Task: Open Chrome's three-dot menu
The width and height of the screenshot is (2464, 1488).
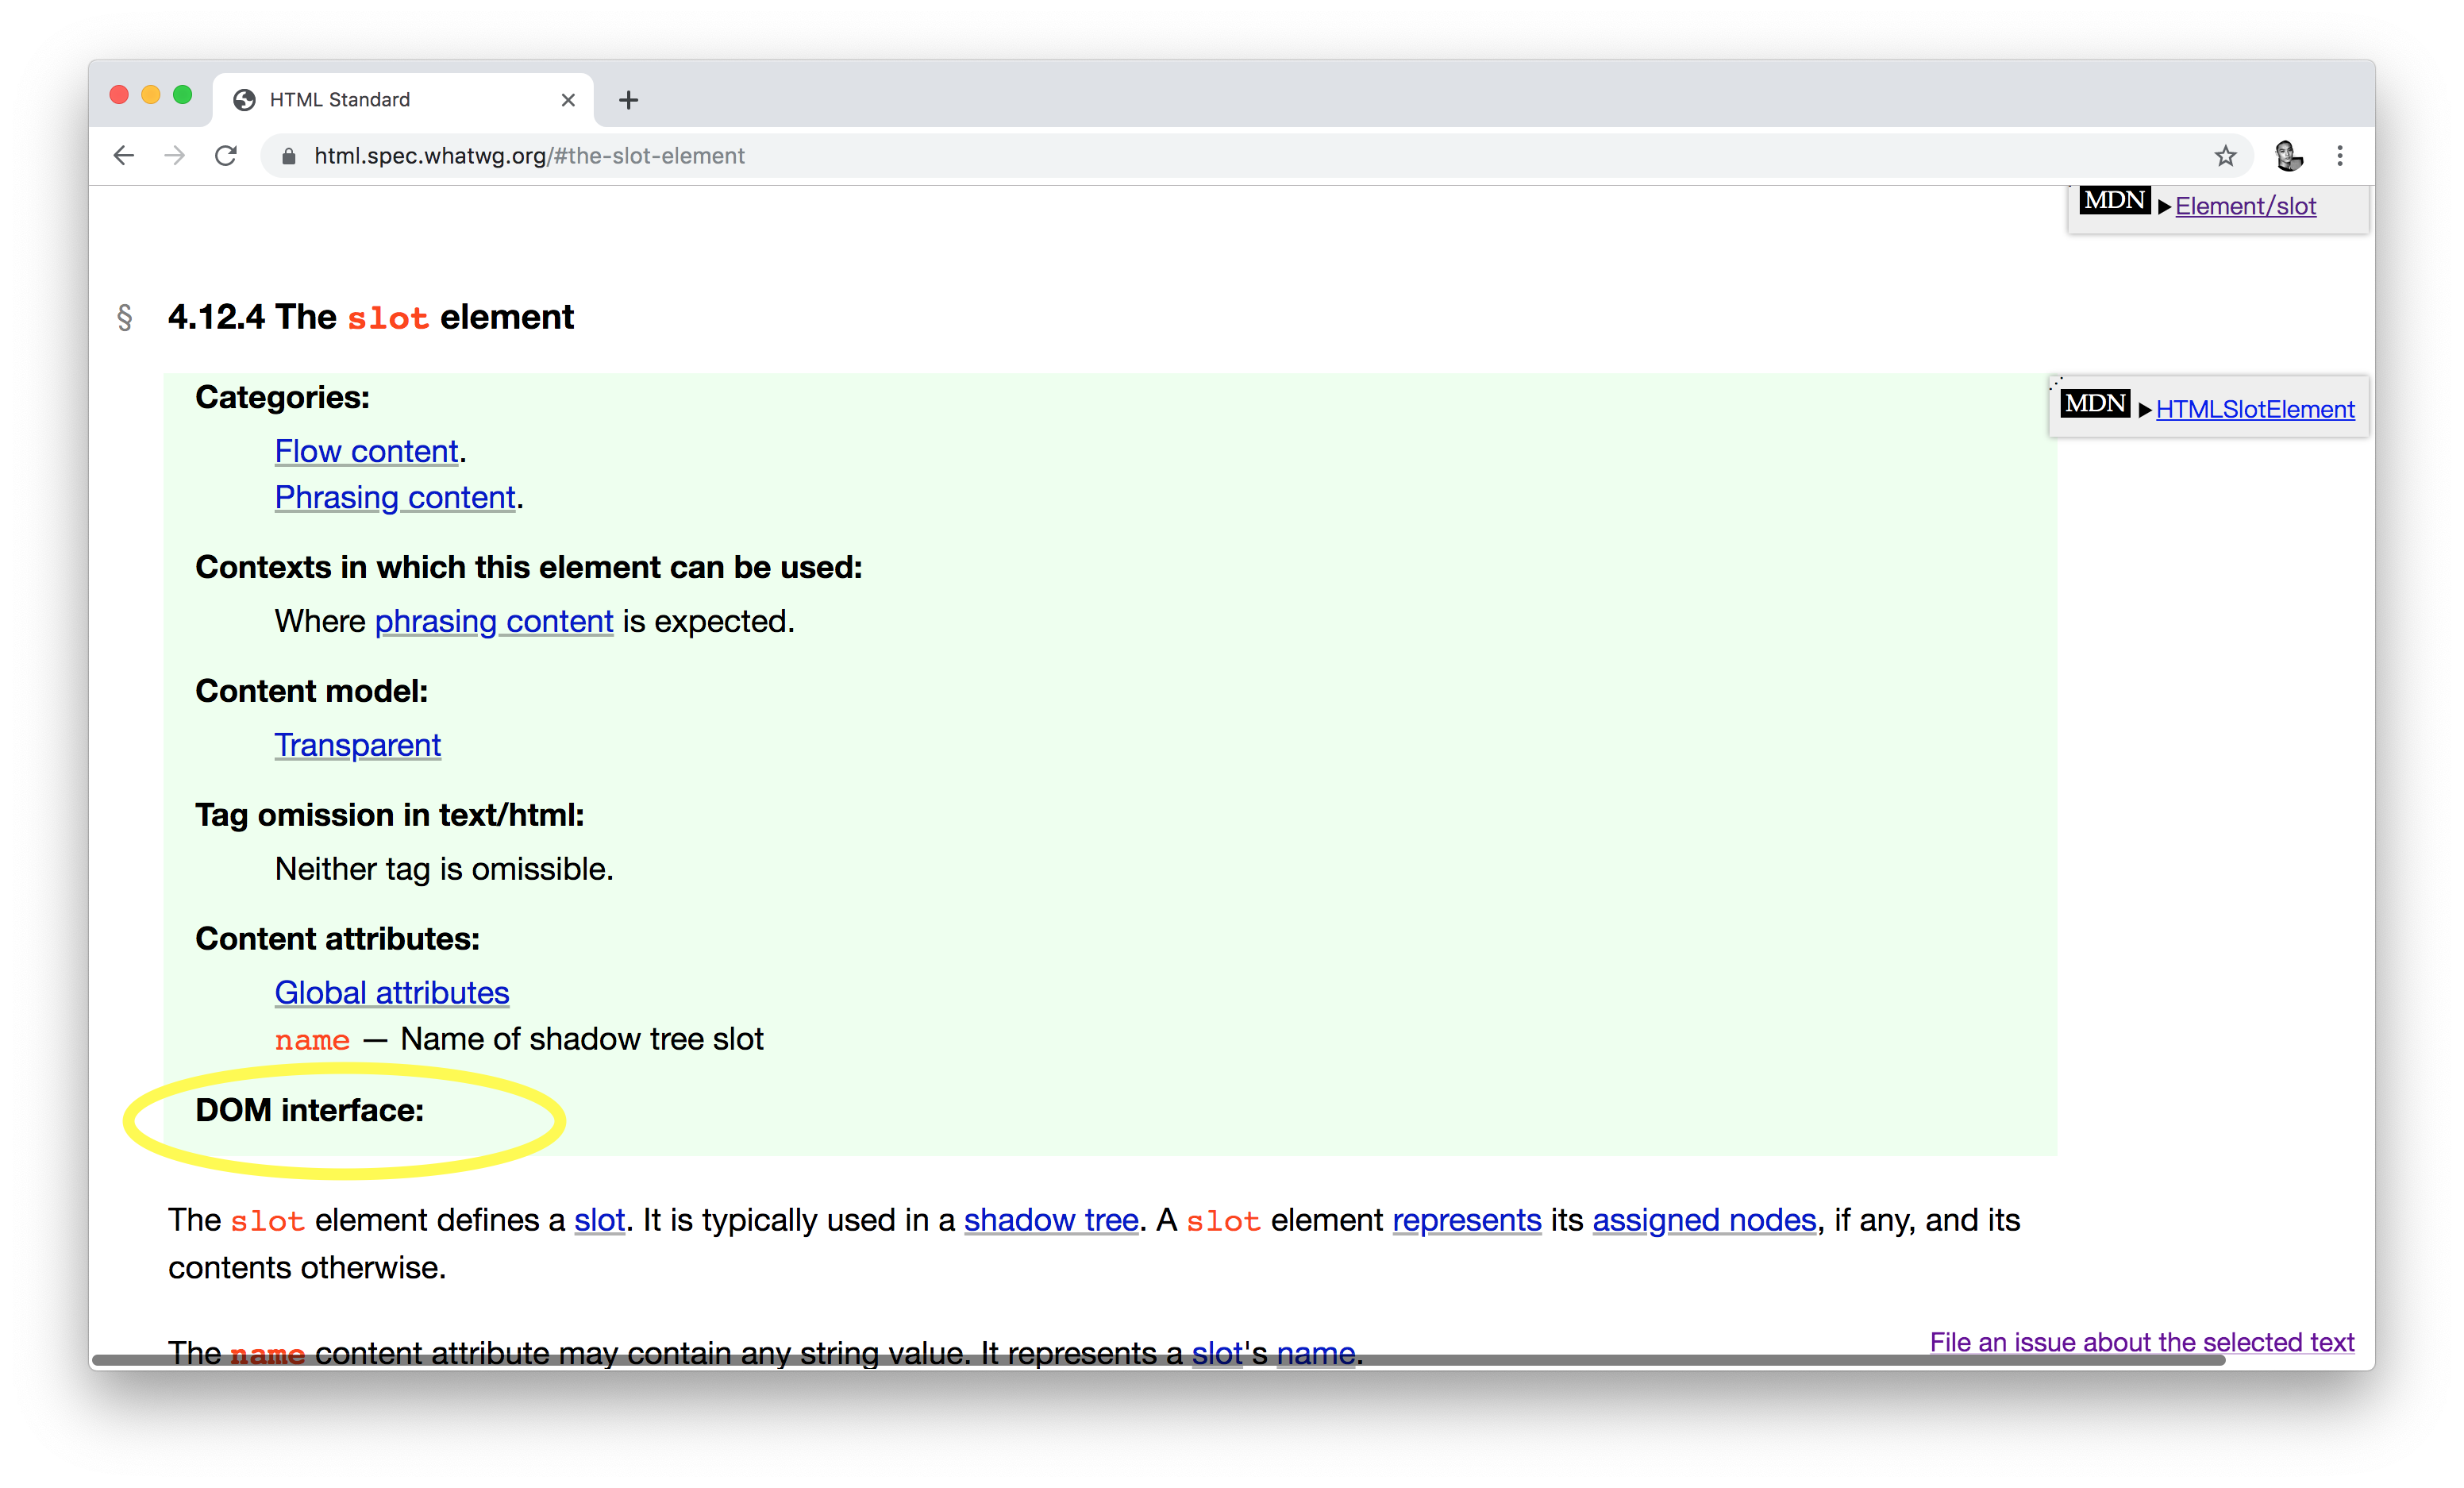Action: coord(2340,156)
